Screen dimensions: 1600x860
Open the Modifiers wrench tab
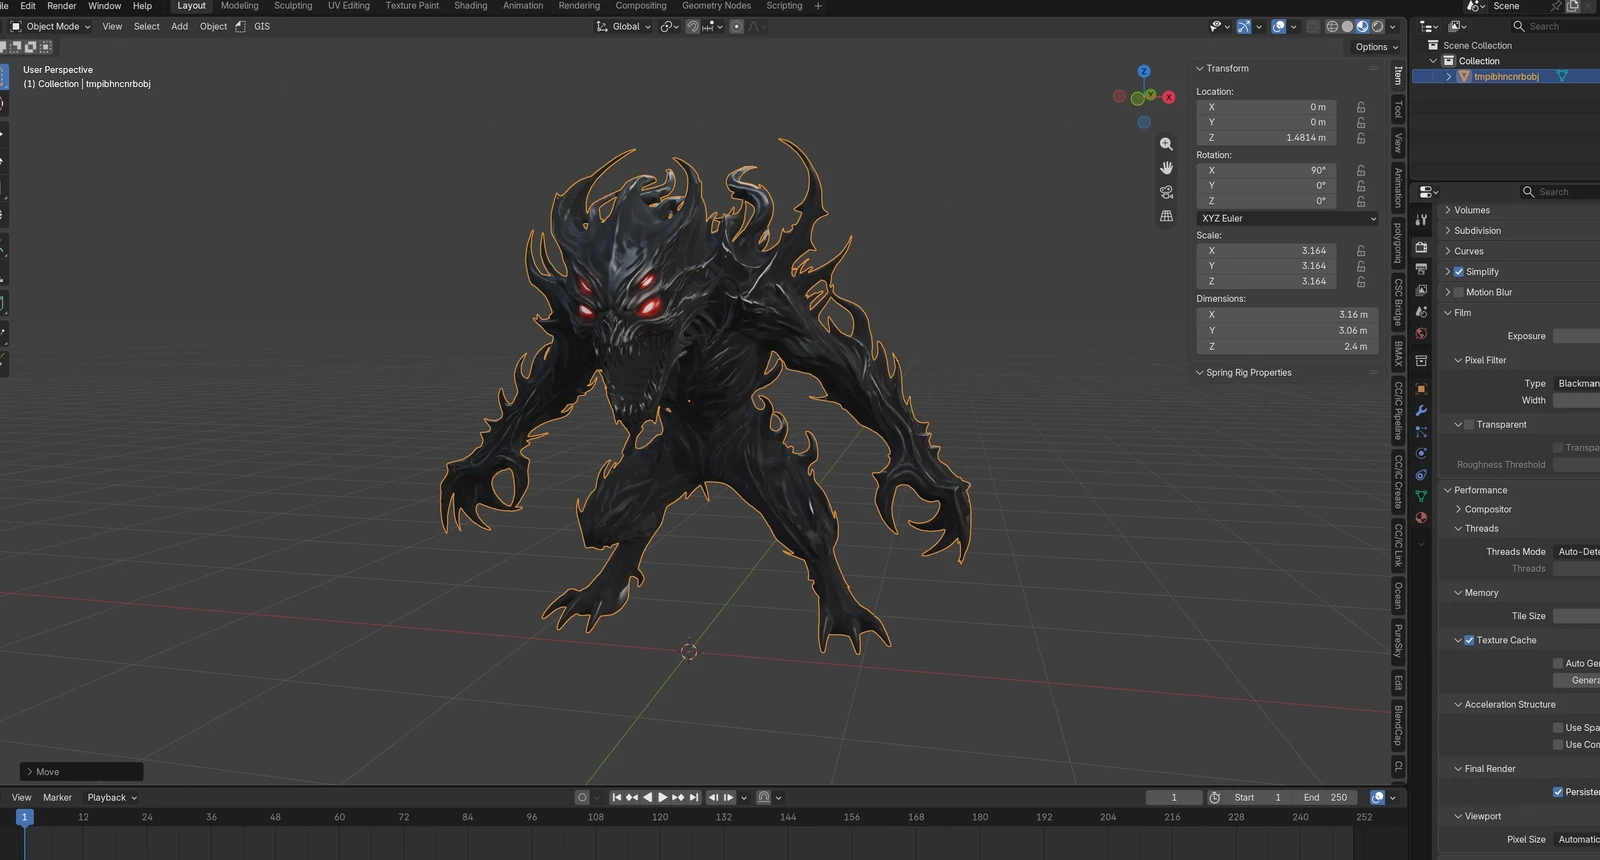tap(1421, 410)
